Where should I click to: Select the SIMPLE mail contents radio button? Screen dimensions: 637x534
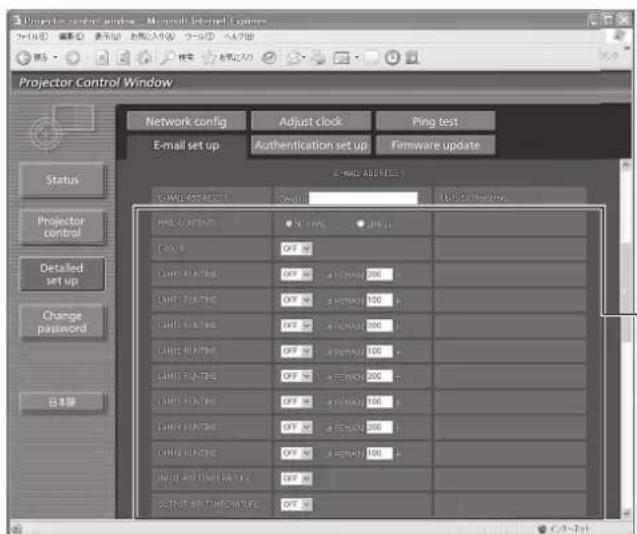pos(360,224)
